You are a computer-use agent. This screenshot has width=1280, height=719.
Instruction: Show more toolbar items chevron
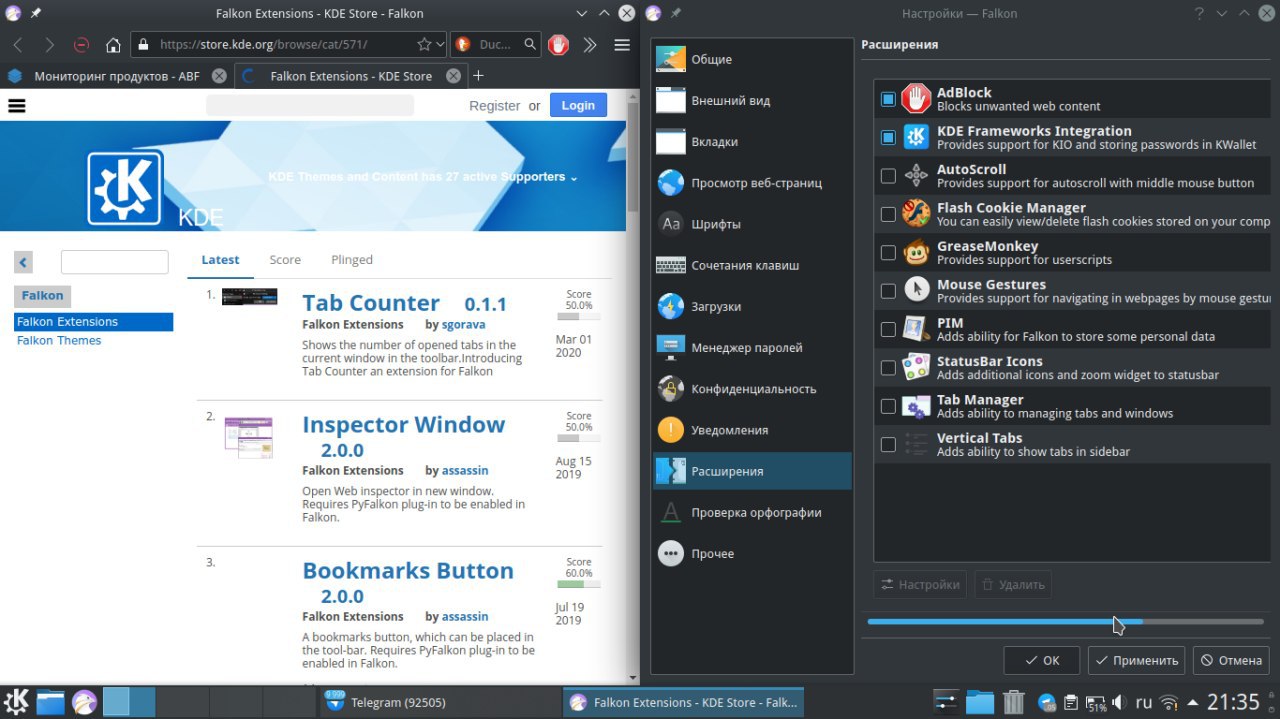point(590,45)
